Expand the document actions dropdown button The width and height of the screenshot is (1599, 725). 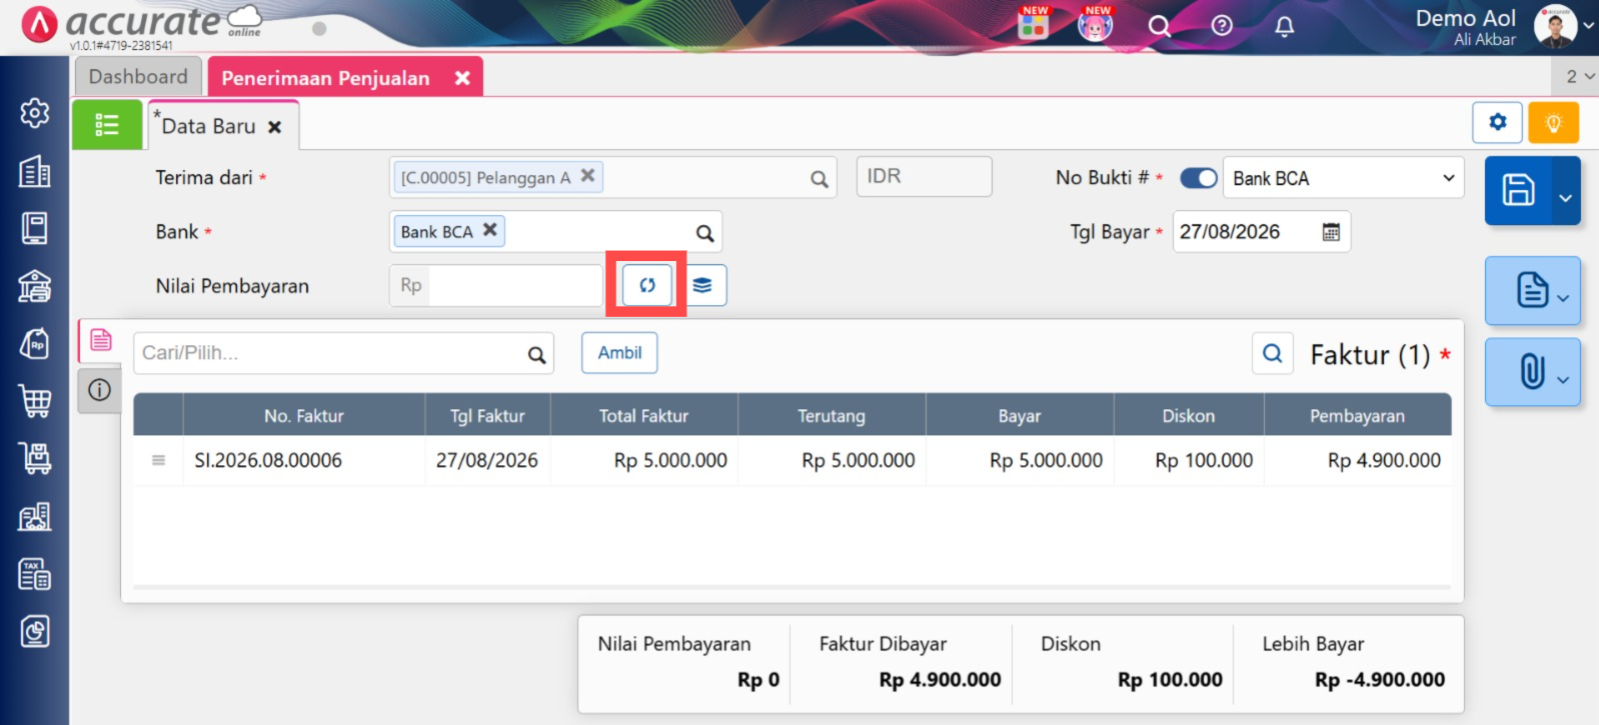1532,291
